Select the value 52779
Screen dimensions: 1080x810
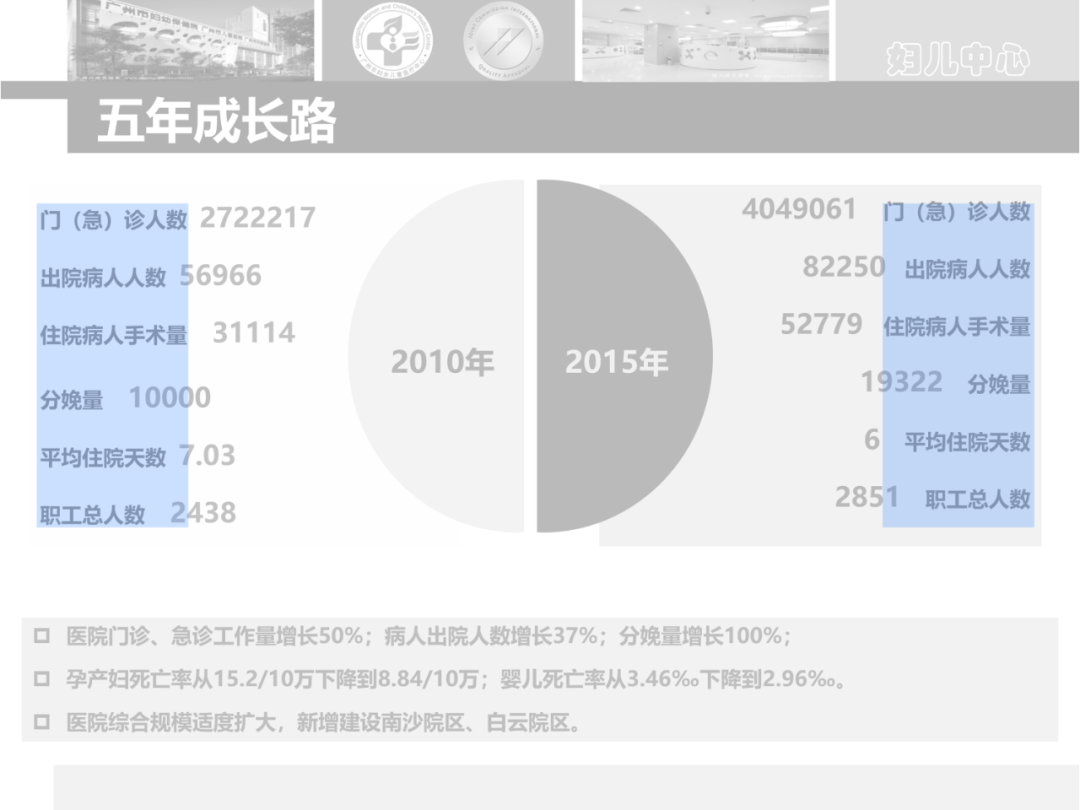coord(821,324)
